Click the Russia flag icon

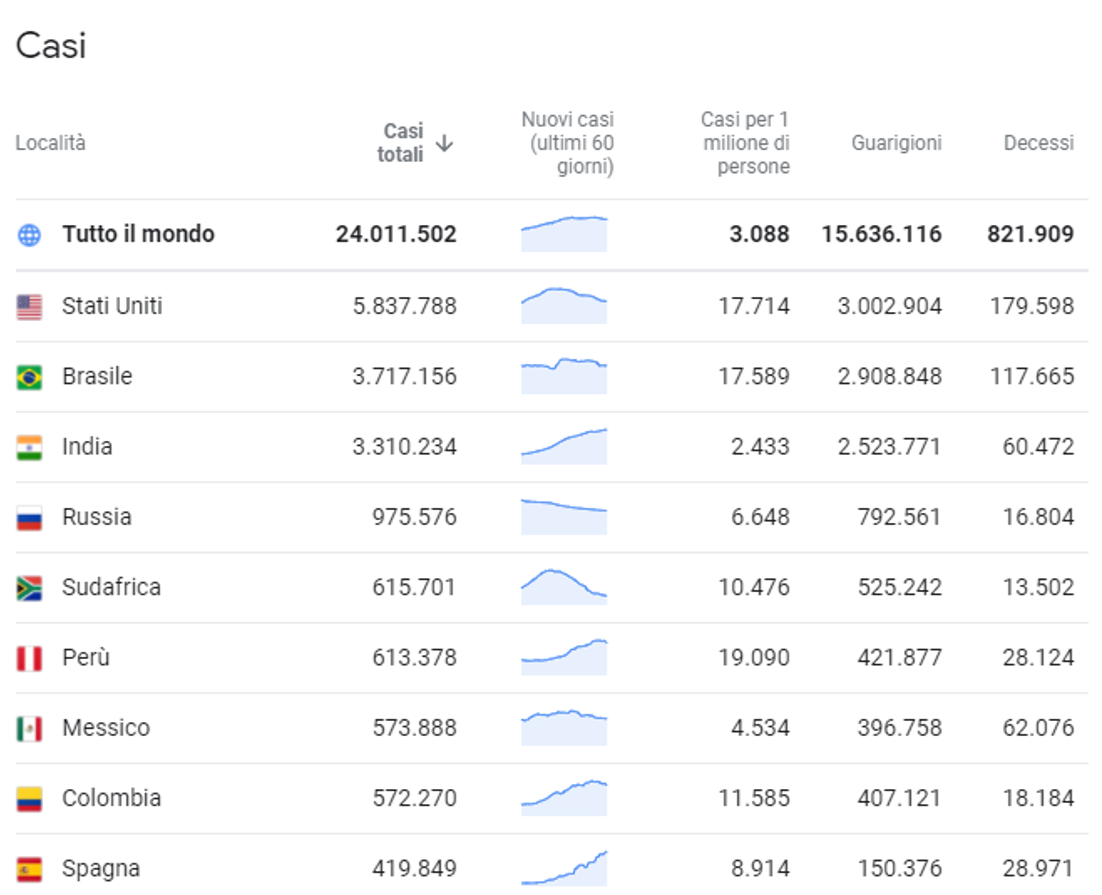29,518
